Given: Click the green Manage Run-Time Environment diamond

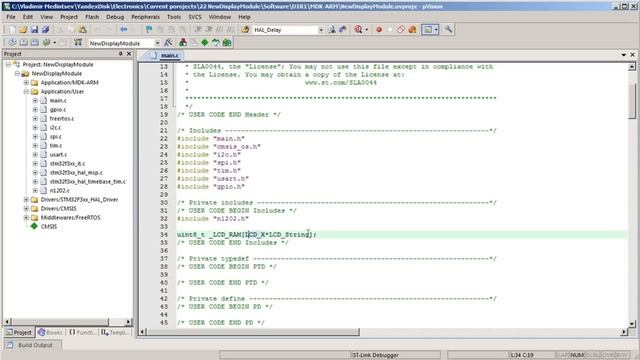Looking at the screenshot, I should [x=204, y=42].
